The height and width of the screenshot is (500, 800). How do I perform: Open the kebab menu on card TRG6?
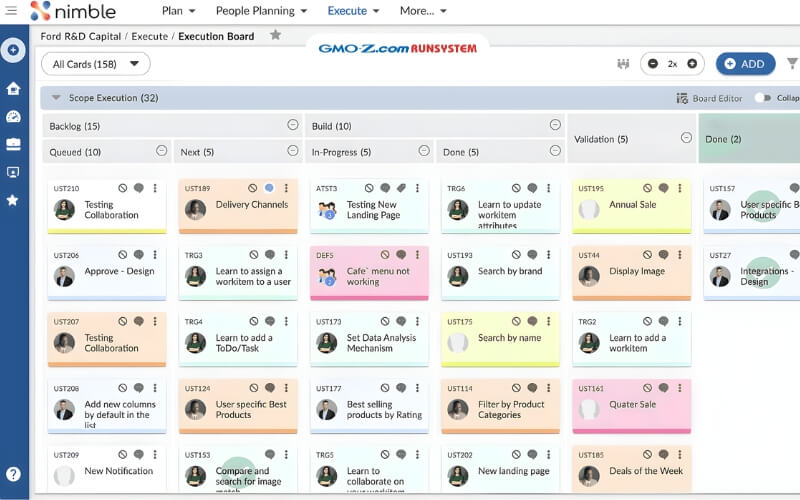pyautogui.click(x=548, y=188)
